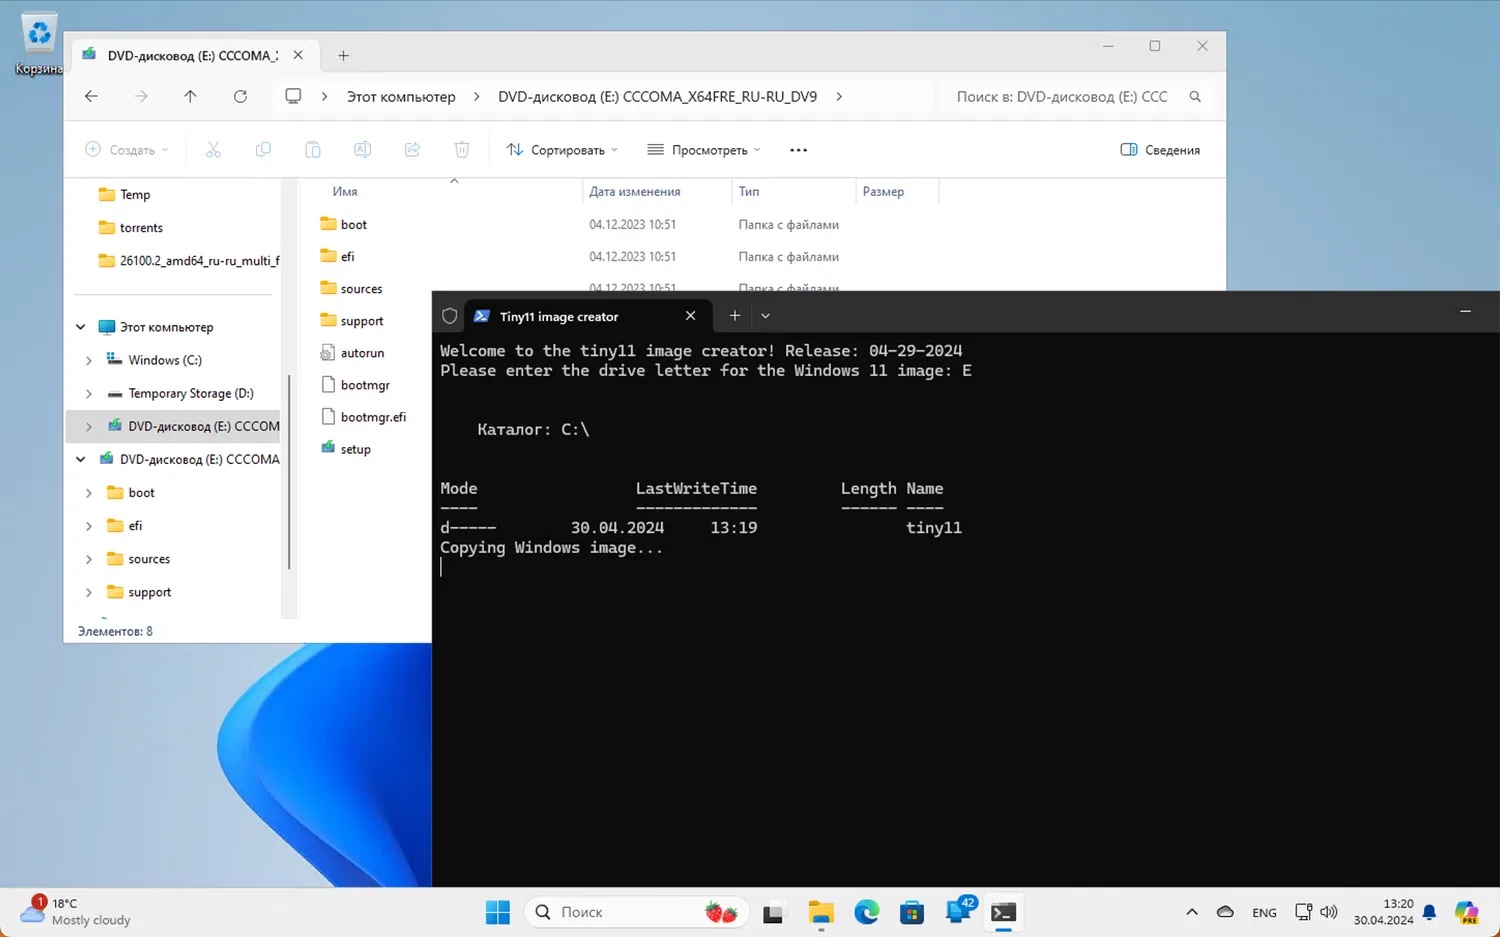Close the Tiny11 image creator tab

click(x=690, y=316)
